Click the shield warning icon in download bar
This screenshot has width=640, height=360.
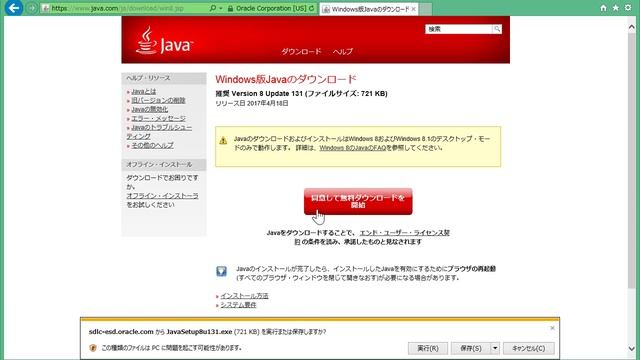tap(93, 348)
